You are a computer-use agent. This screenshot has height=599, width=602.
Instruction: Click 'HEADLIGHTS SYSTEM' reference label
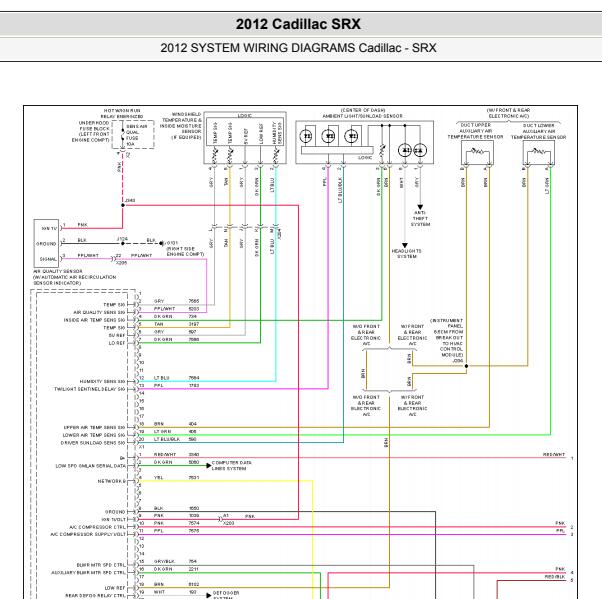tap(406, 253)
